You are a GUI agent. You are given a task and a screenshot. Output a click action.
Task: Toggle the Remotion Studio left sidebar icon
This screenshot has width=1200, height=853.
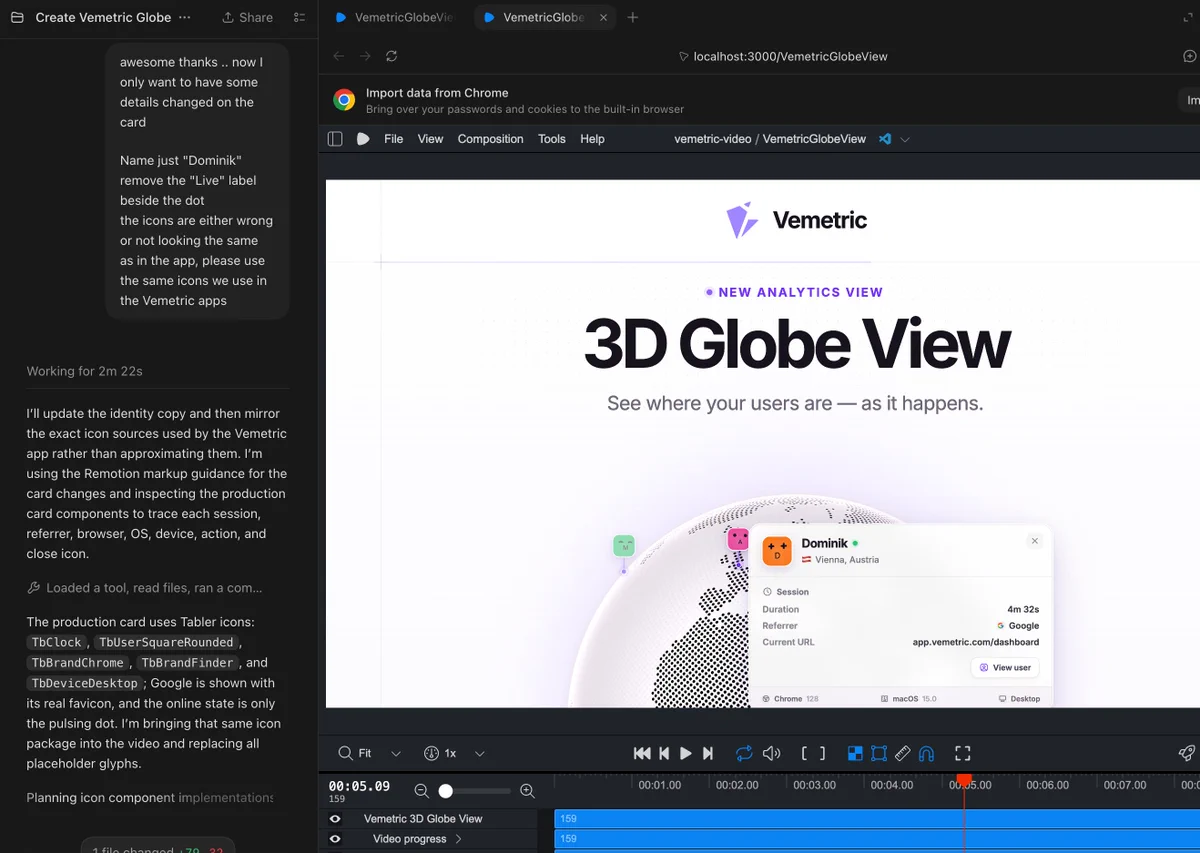tap(335, 139)
